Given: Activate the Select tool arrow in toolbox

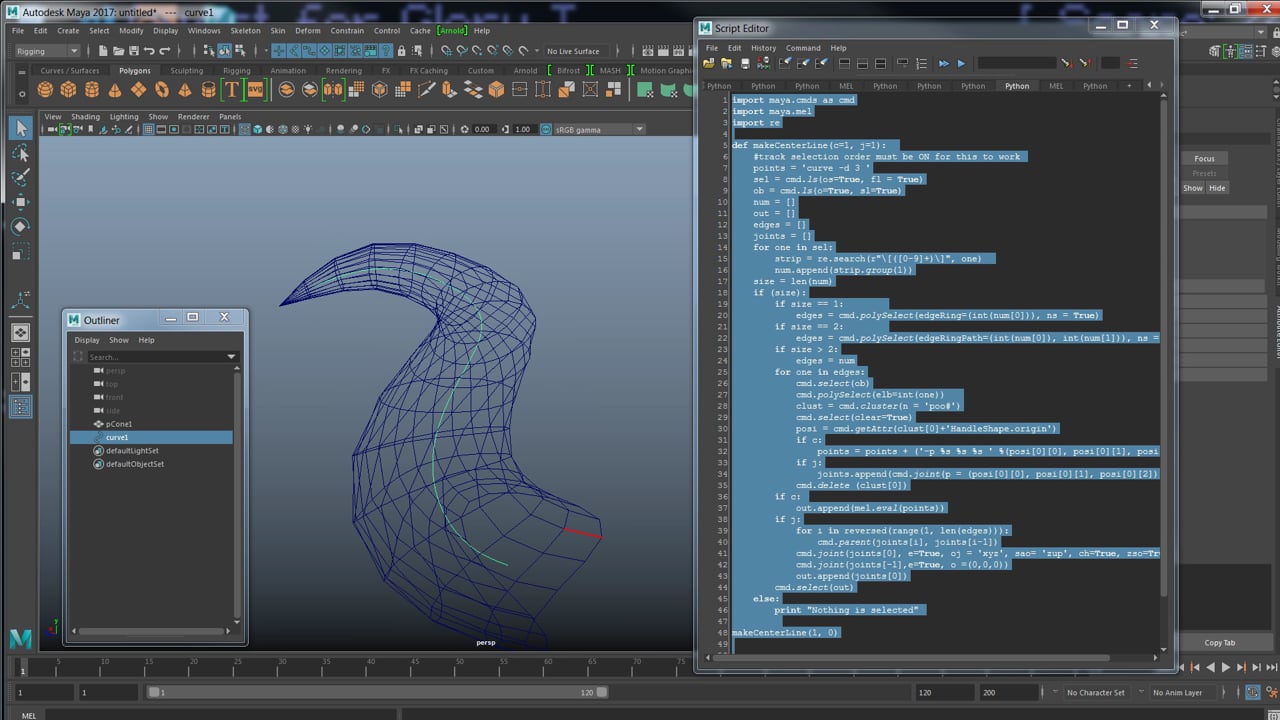Looking at the screenshot, I should [20, 128].
